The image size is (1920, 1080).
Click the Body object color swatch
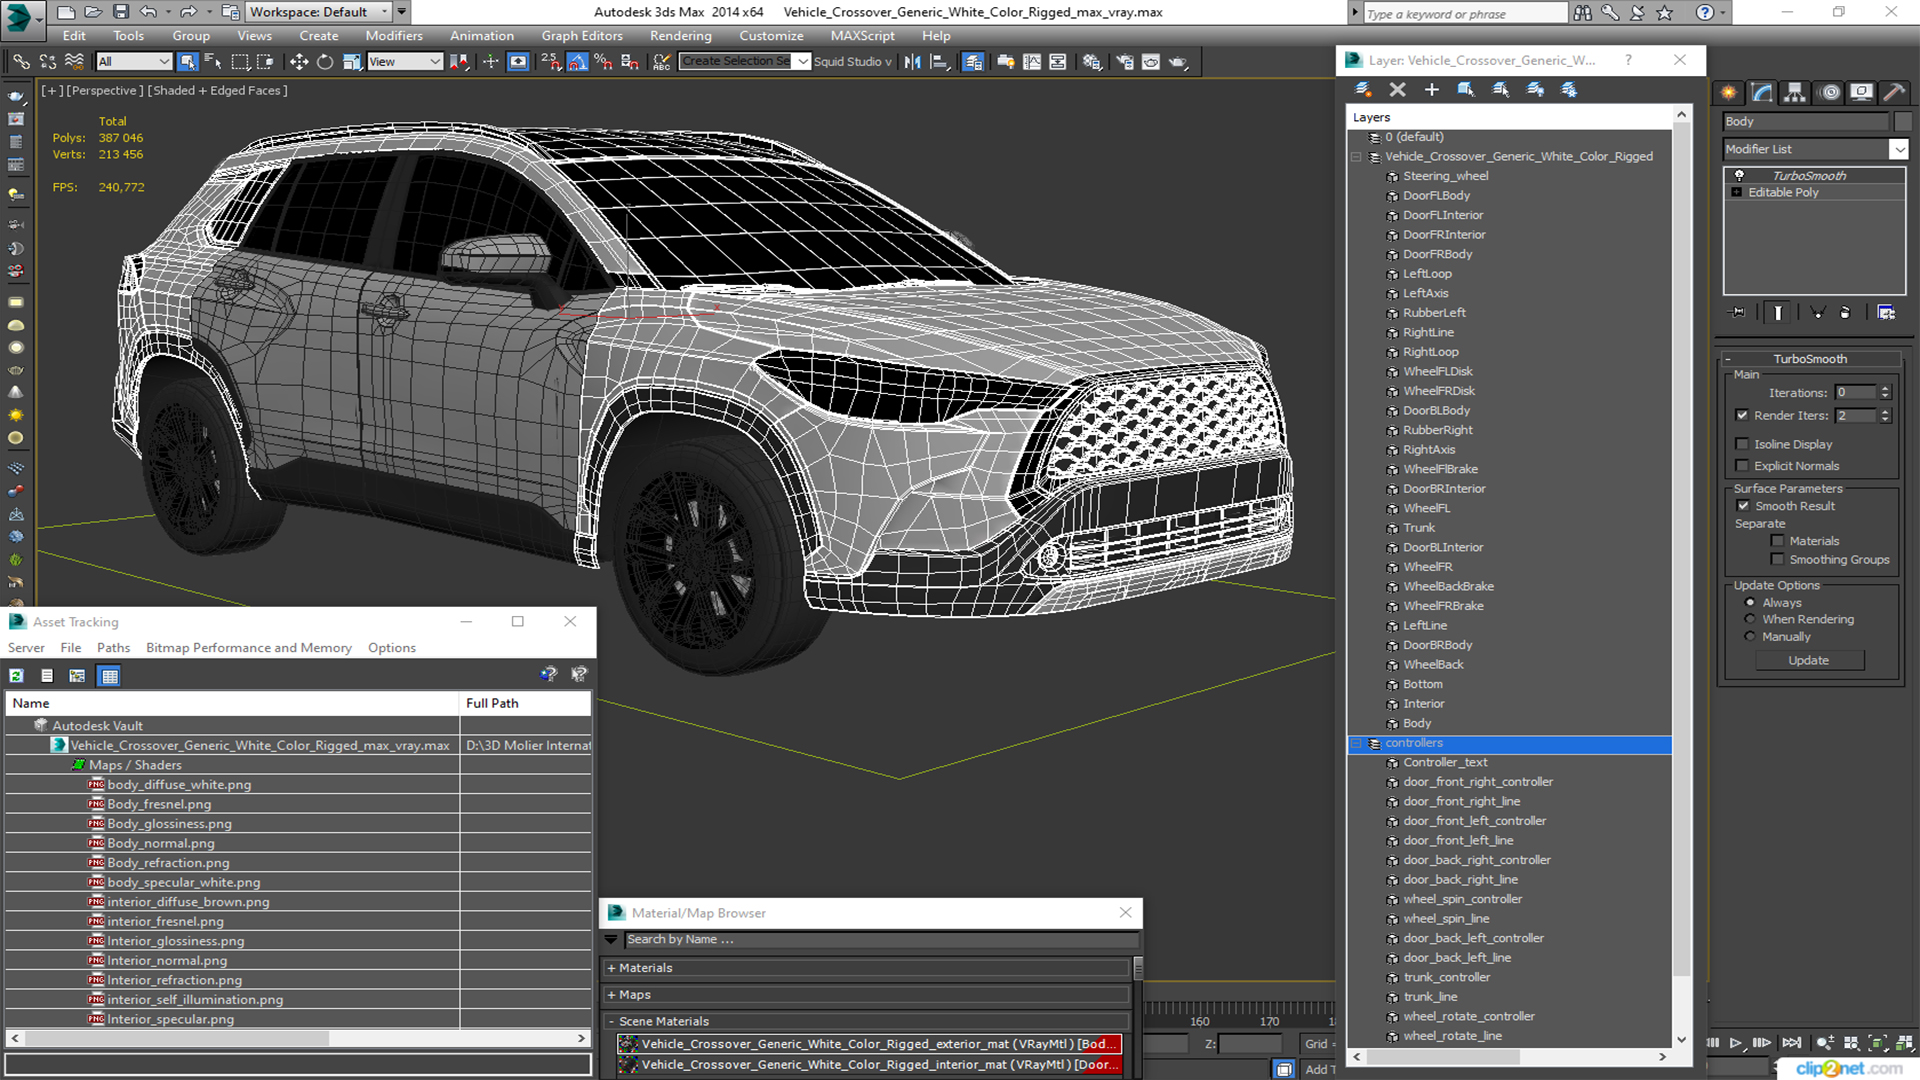pos(1903,122)
